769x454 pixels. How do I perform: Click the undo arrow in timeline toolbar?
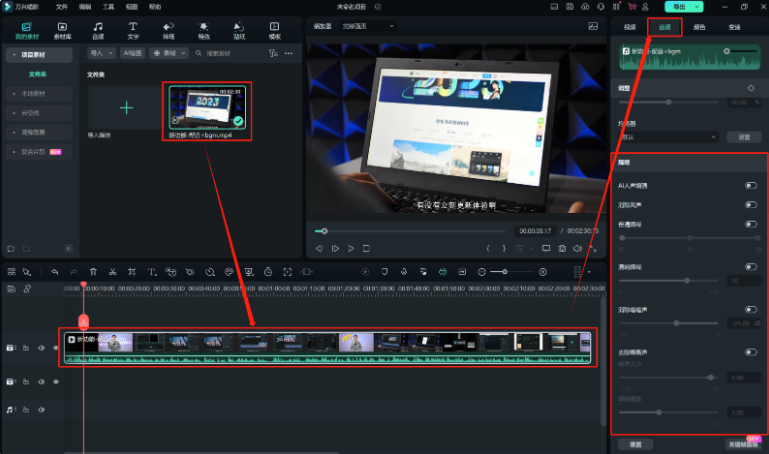[x=54, y=272]
